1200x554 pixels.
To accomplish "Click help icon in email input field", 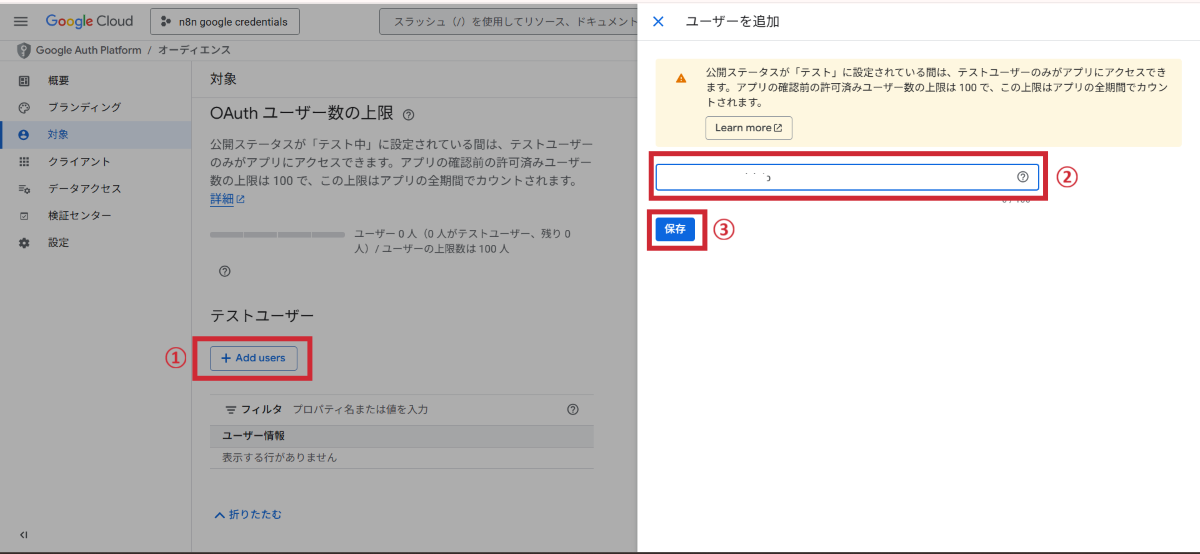I will tap(1022, 177).
